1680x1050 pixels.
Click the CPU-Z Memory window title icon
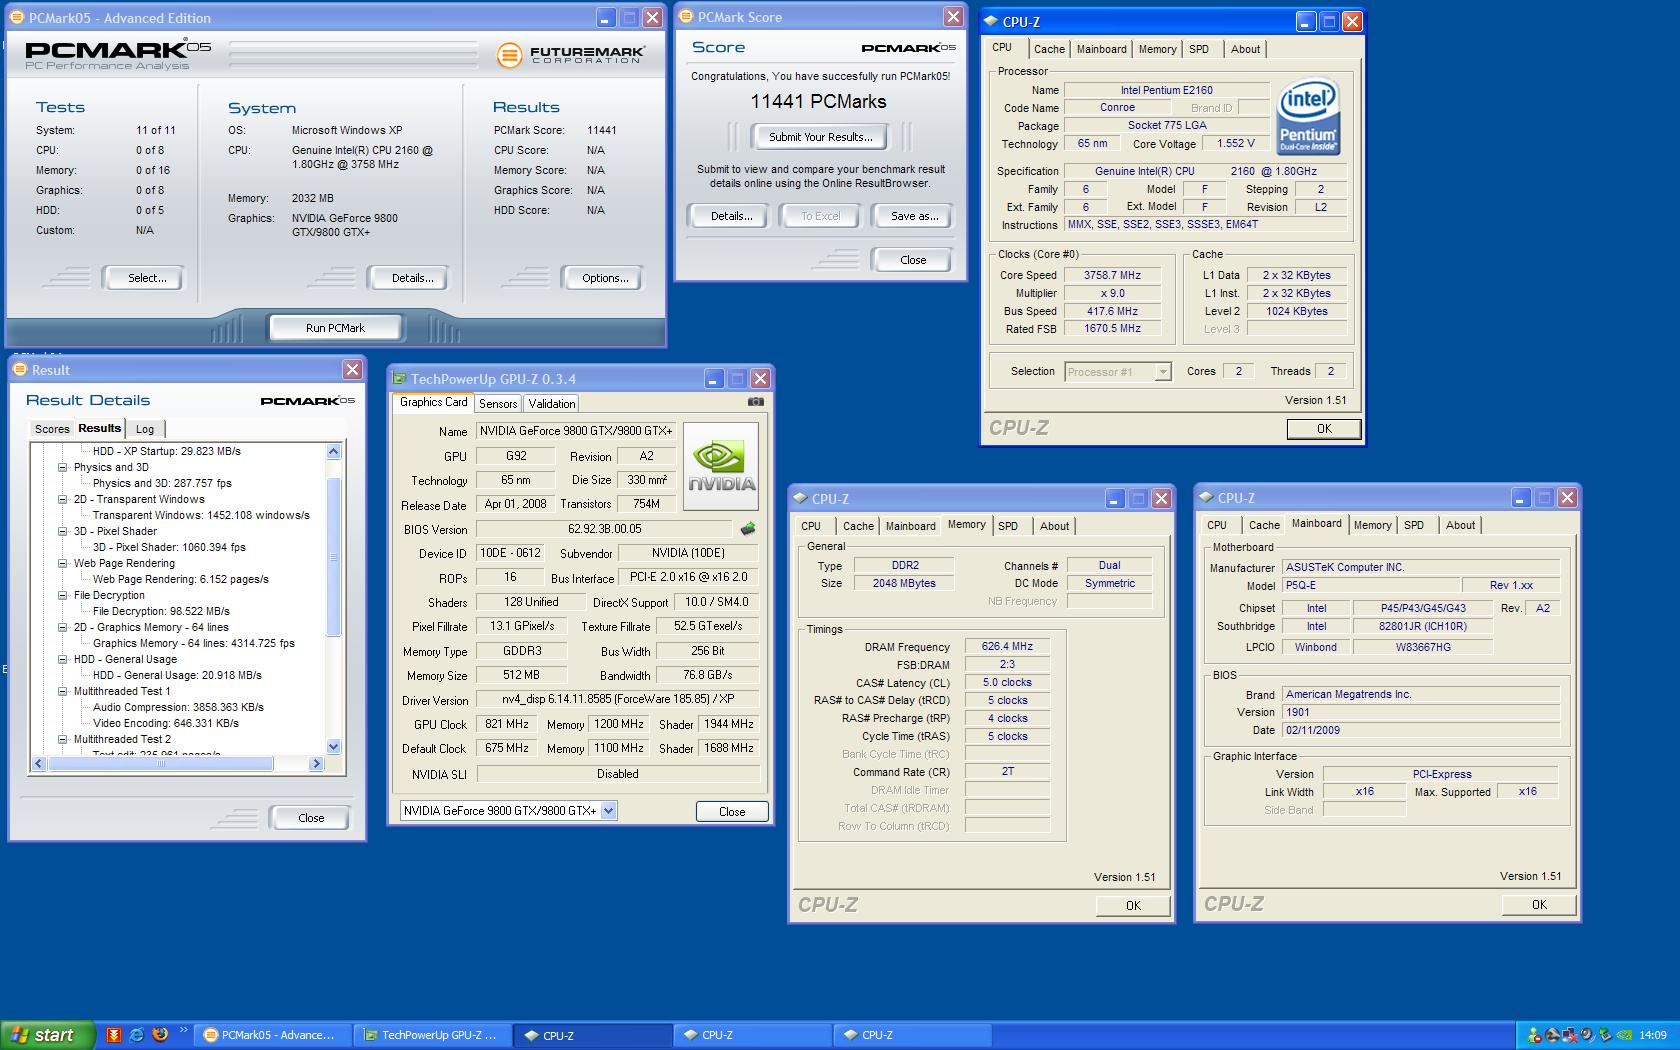click(801, 498)
